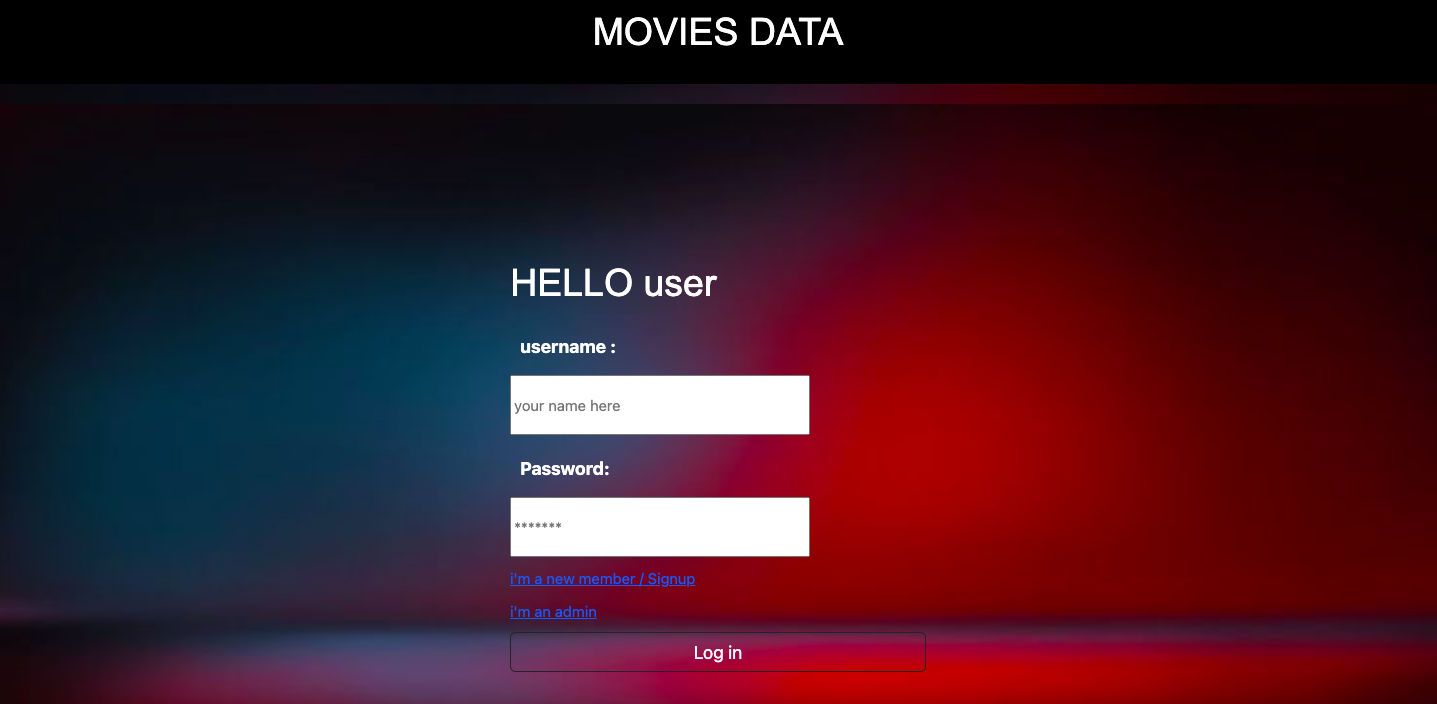Click the "username :" label
Screen dimensions: 1437x704
tap(567, 346)
